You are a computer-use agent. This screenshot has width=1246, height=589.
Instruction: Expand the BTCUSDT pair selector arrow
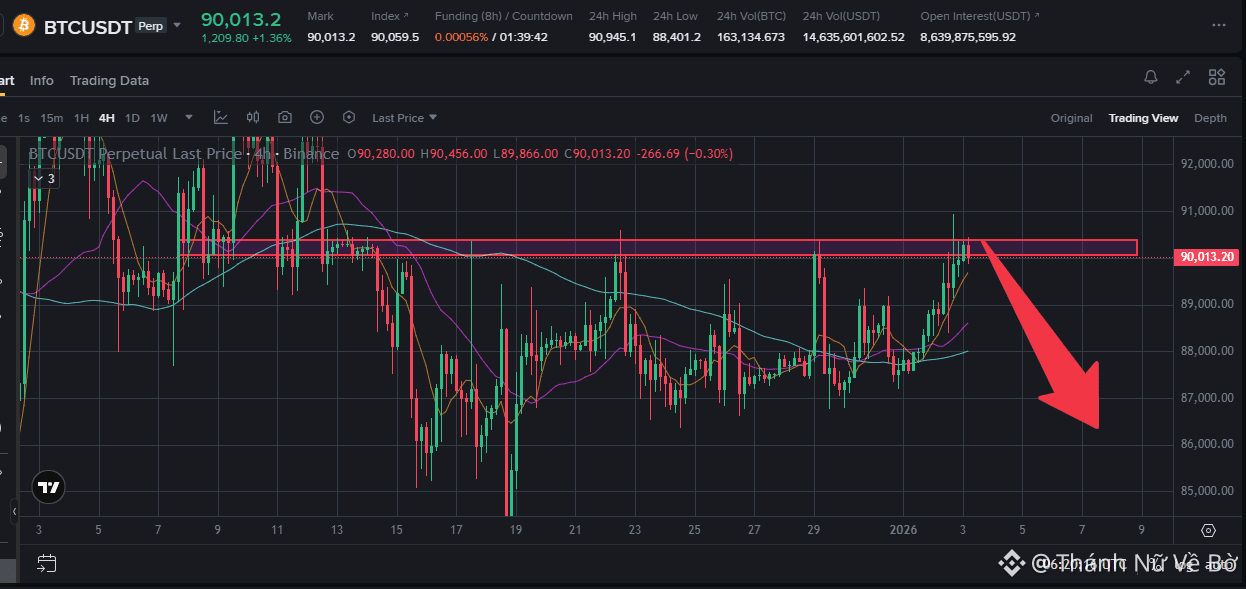[x=178, y=25]
